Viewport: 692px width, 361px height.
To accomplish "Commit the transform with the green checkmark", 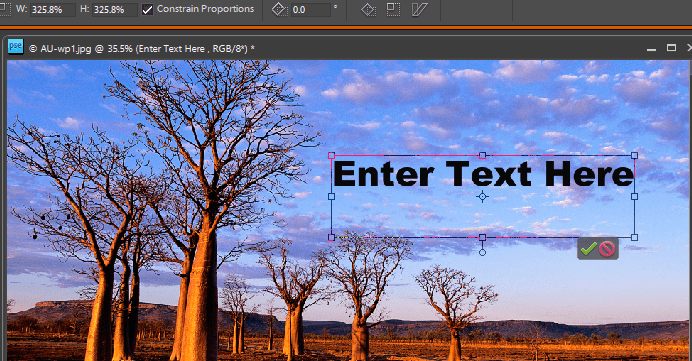I will pos(588,249).
